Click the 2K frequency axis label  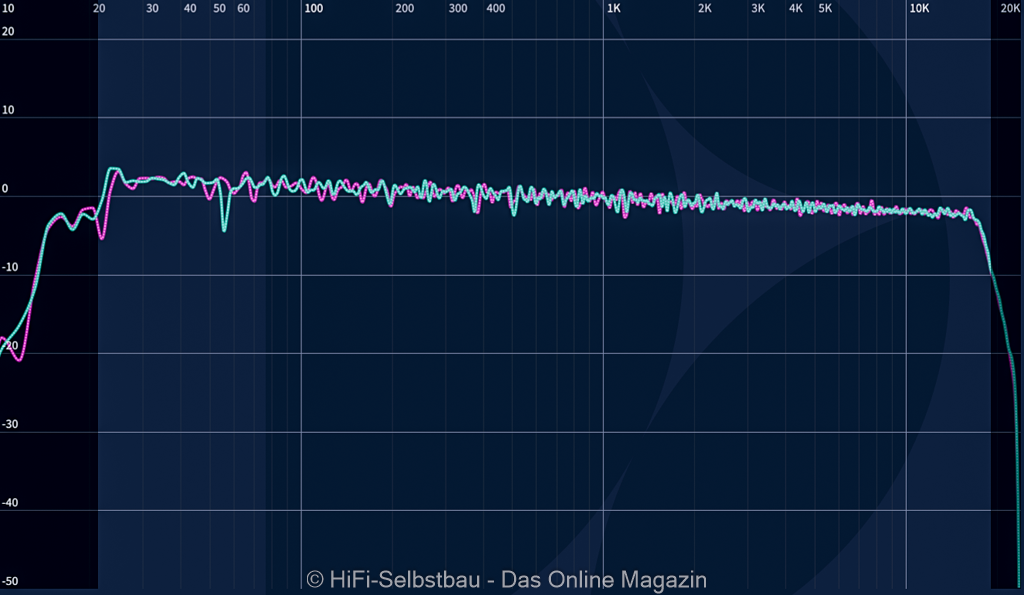(x=705, y=8)
